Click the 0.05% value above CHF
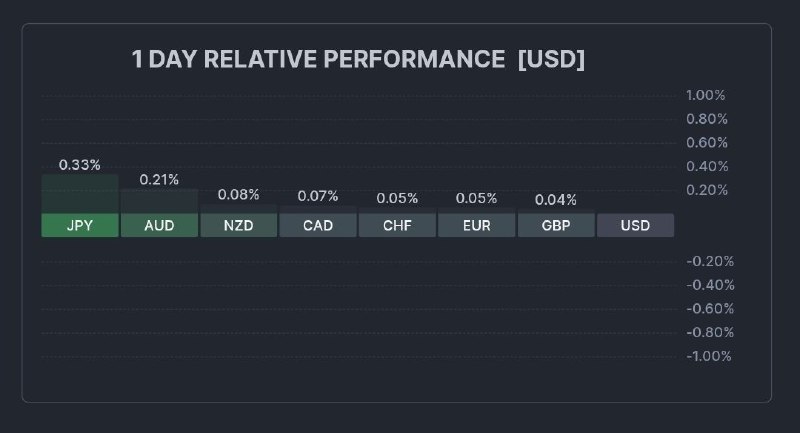800x433 pixels. 397,198
